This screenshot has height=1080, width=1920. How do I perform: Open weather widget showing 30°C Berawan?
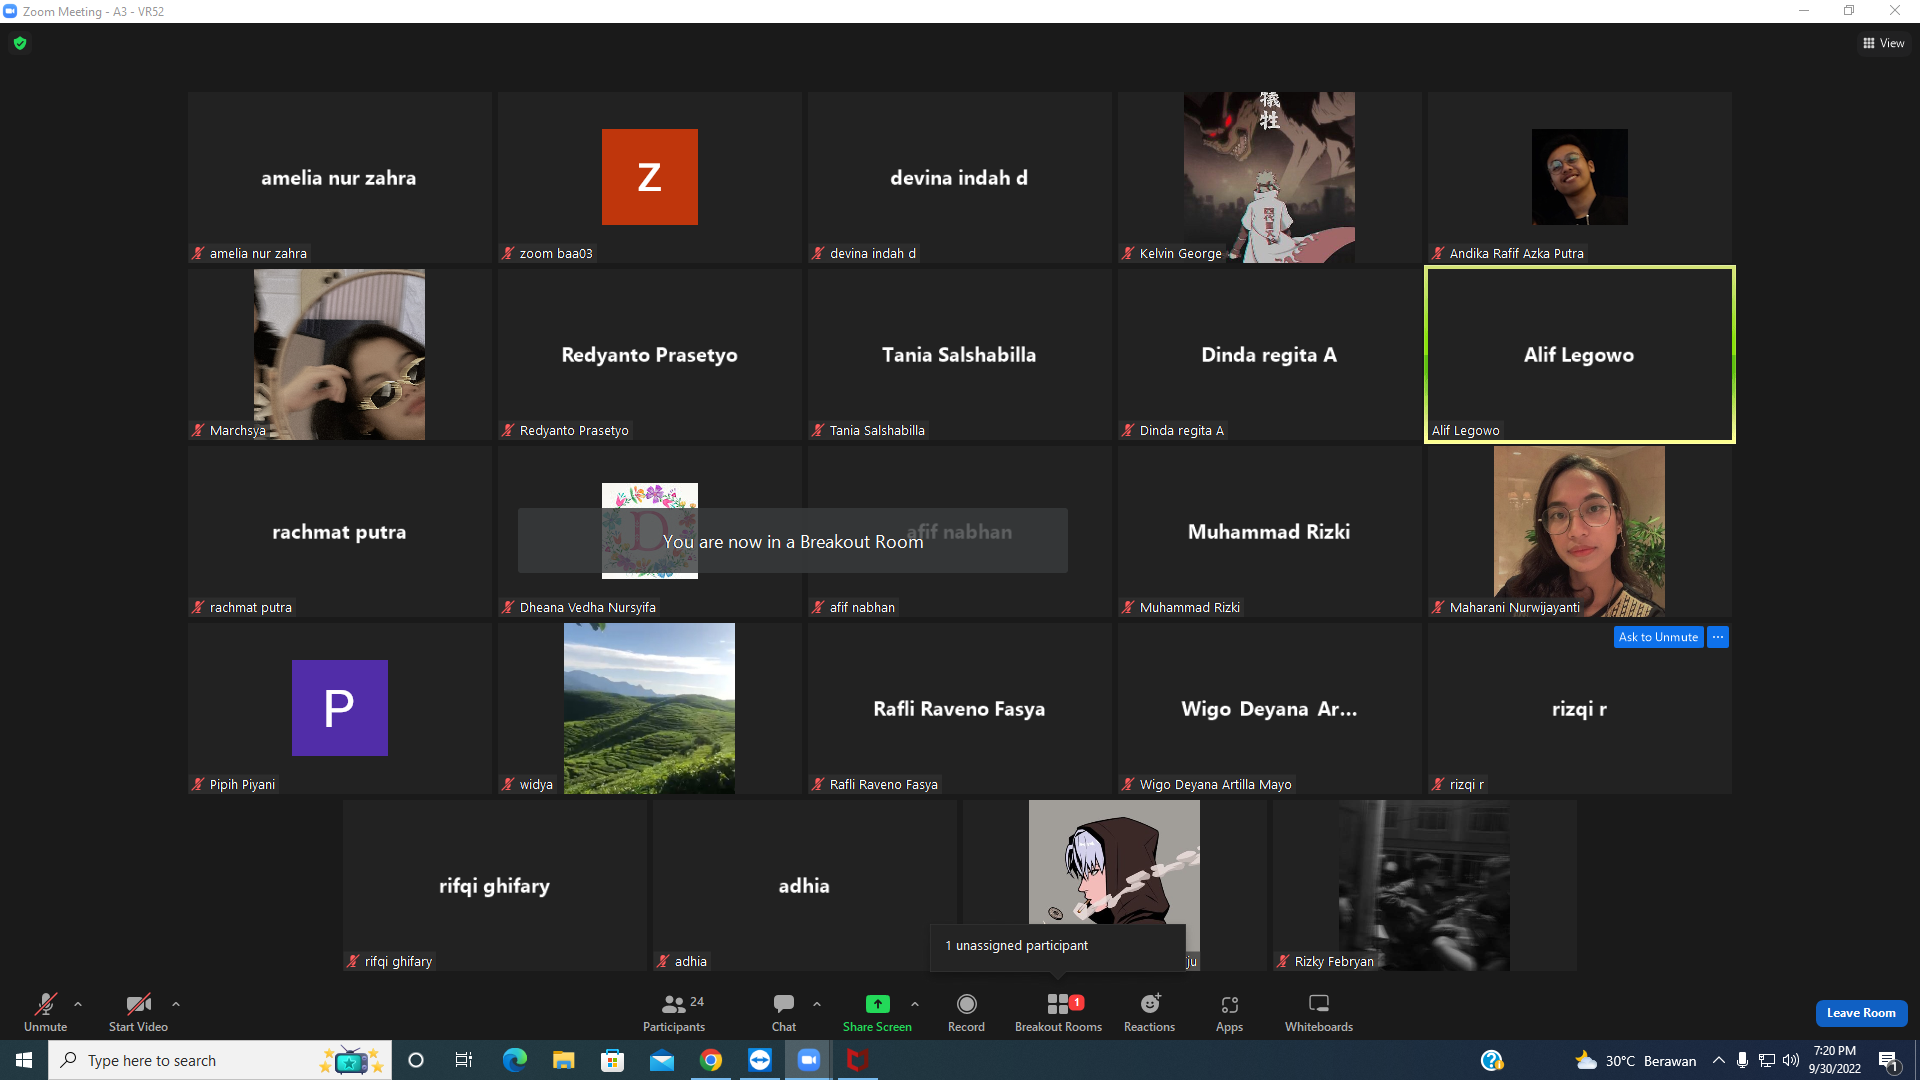[x=1636, y=1060]
